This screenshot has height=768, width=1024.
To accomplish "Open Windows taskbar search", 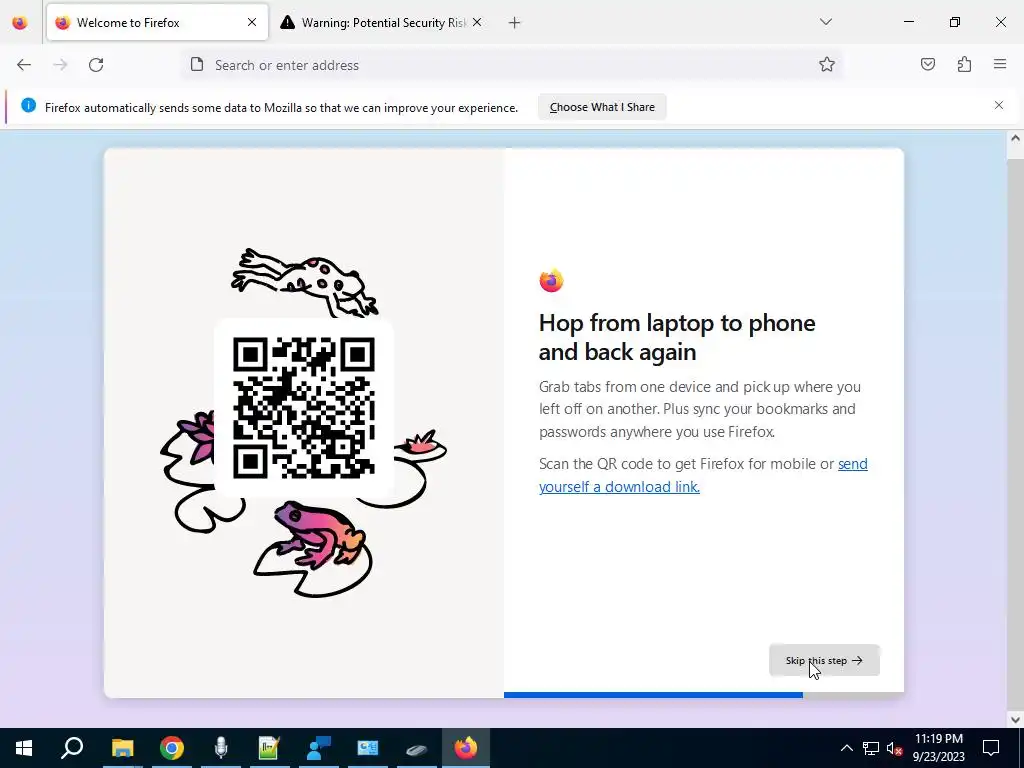I will point(72,748).
